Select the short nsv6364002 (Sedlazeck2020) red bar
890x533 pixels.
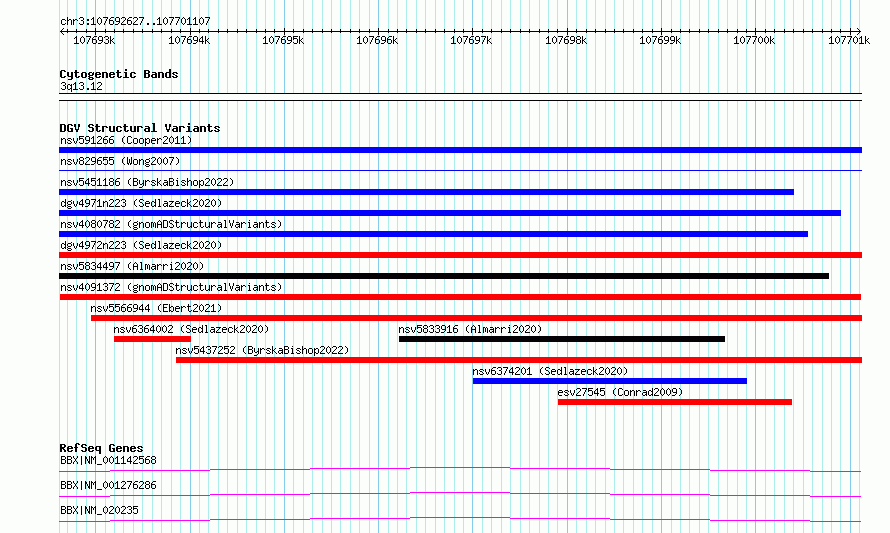(152, 339)
